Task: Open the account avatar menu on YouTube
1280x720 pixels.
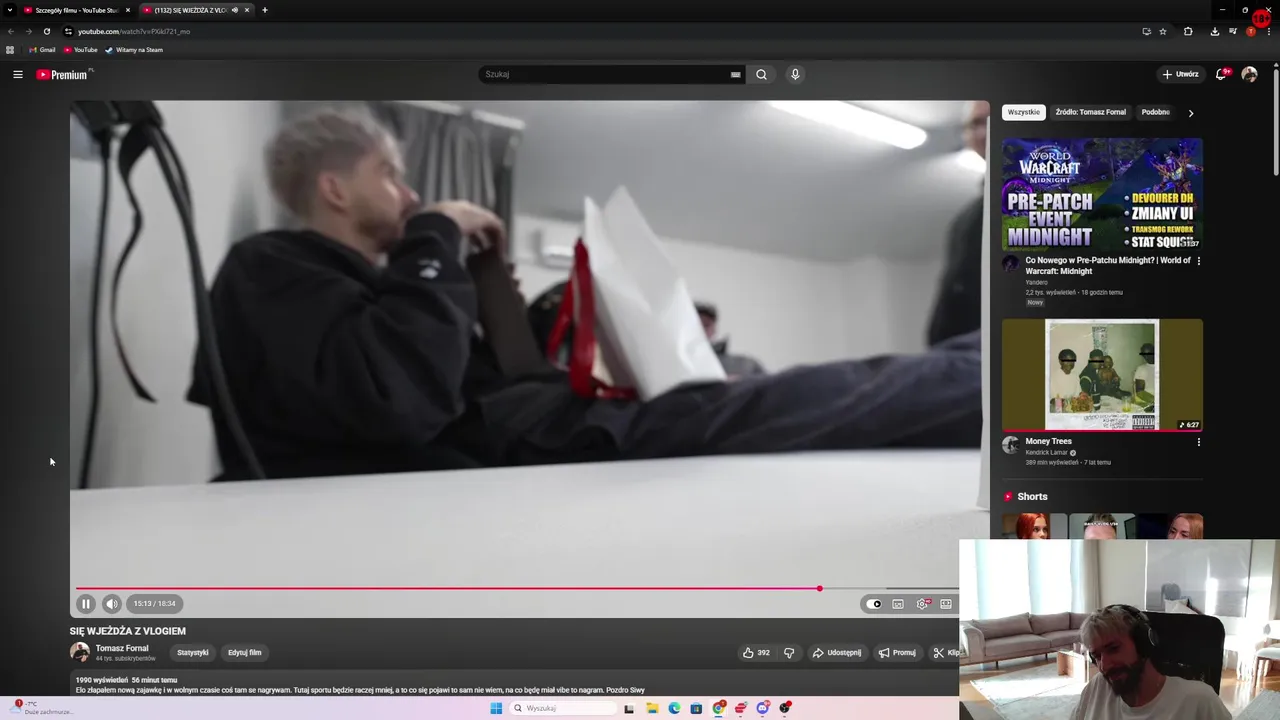Action: pos(1249,74)
